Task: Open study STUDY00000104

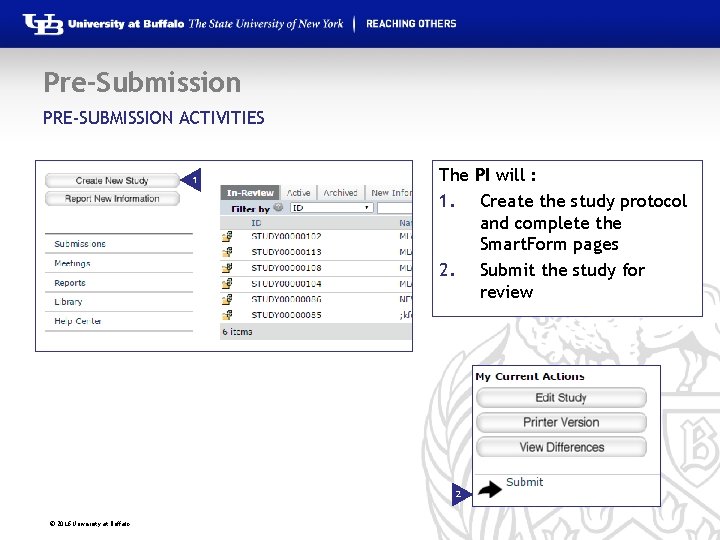Action: 286,284
